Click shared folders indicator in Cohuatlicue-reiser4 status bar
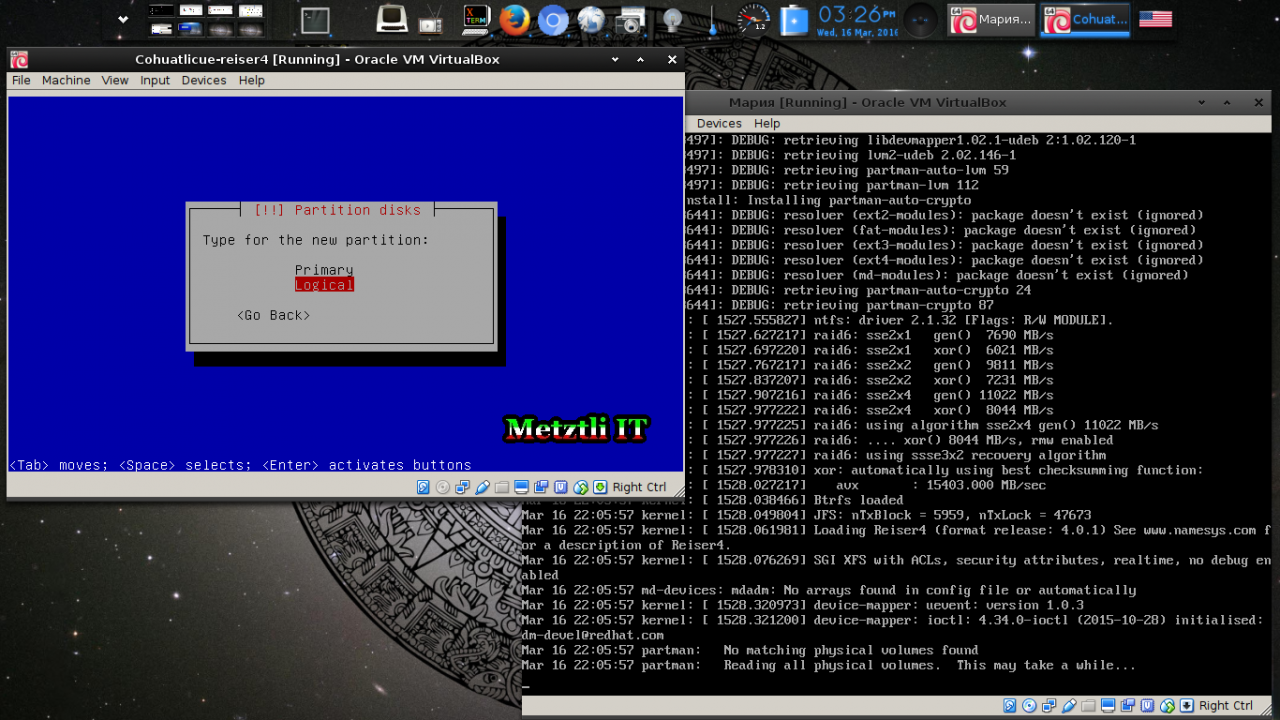Screen dimensions: 1280x720 pyautogui.click(x=502, y=487)
